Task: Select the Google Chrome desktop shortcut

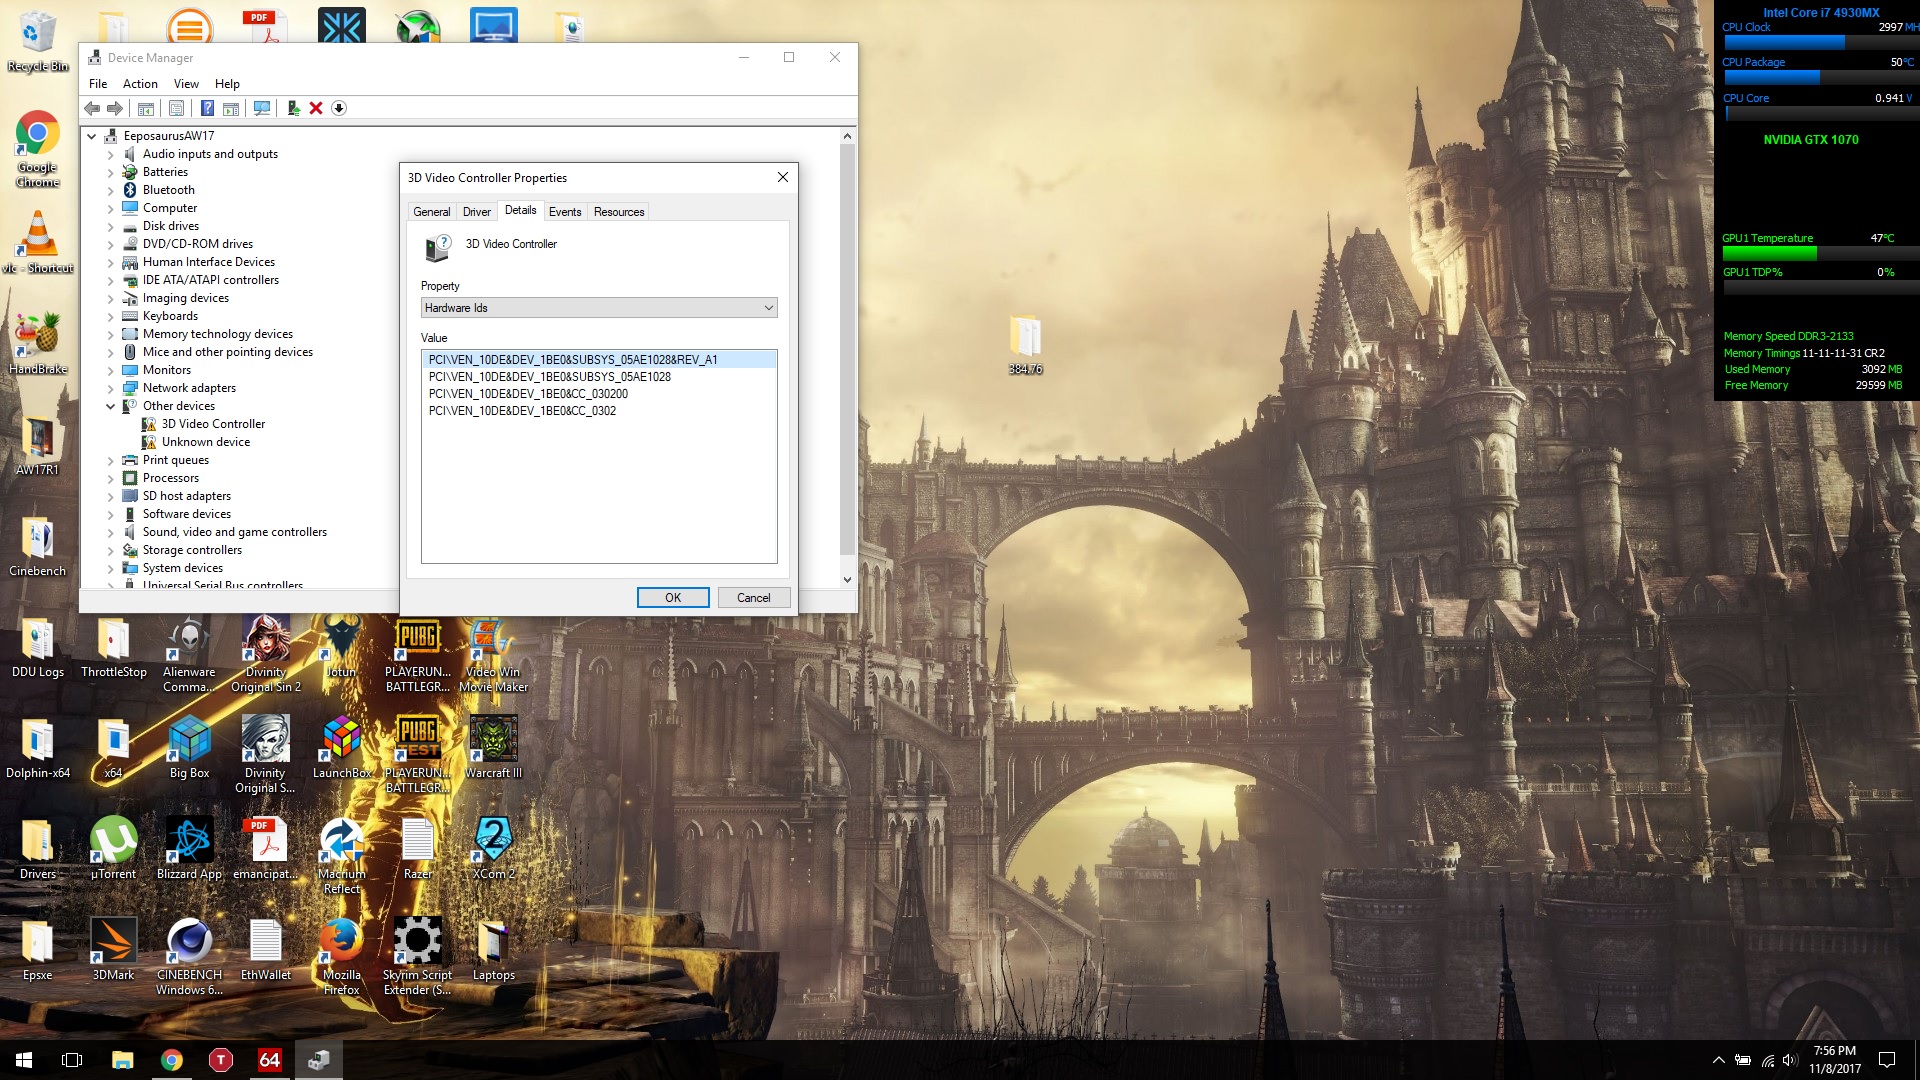Action: (x=37, y=149)
